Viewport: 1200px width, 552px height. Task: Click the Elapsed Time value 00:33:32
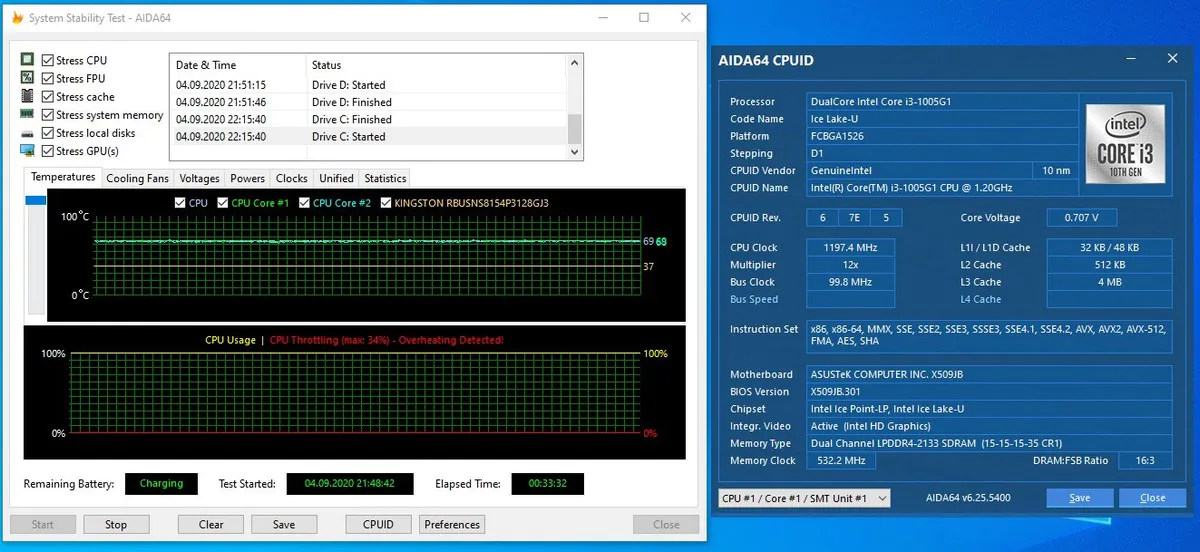coord(548,484)
